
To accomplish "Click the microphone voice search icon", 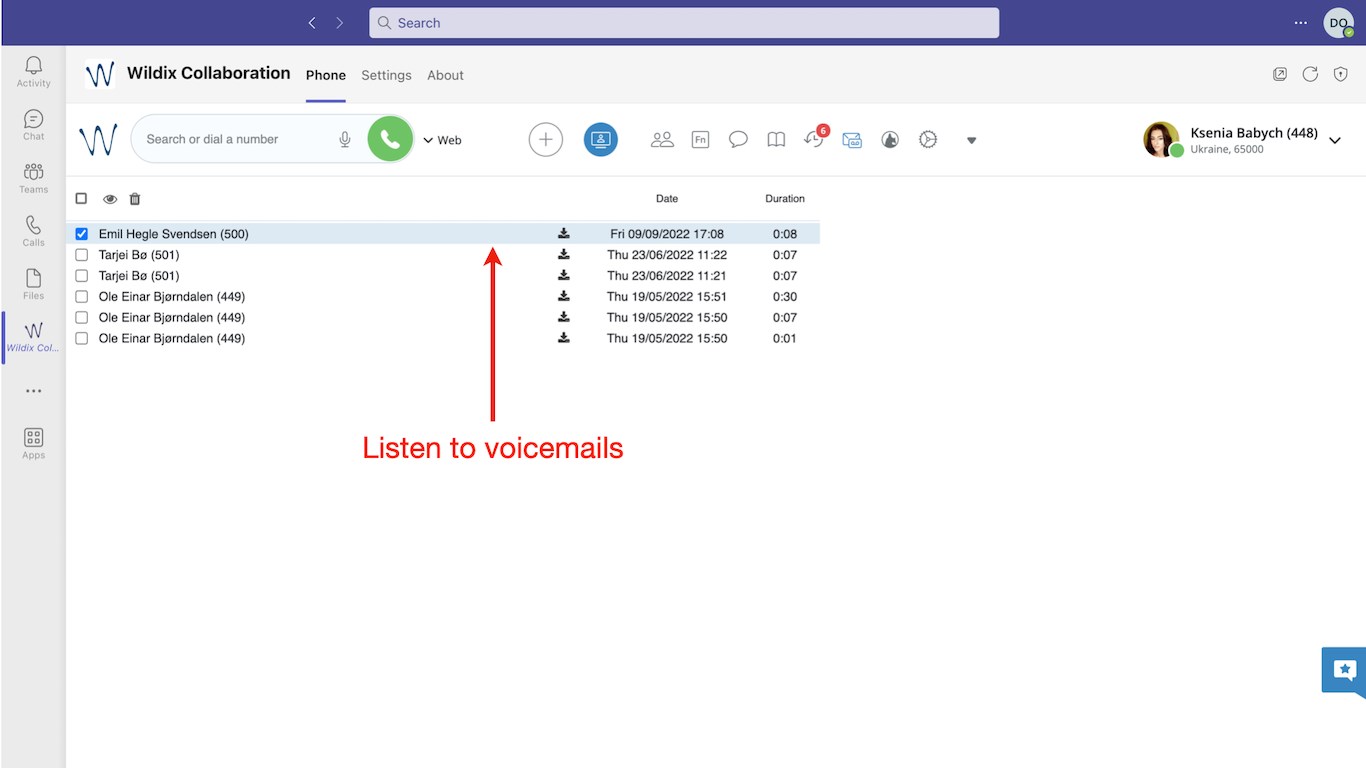I will click(x=345, y=139).
